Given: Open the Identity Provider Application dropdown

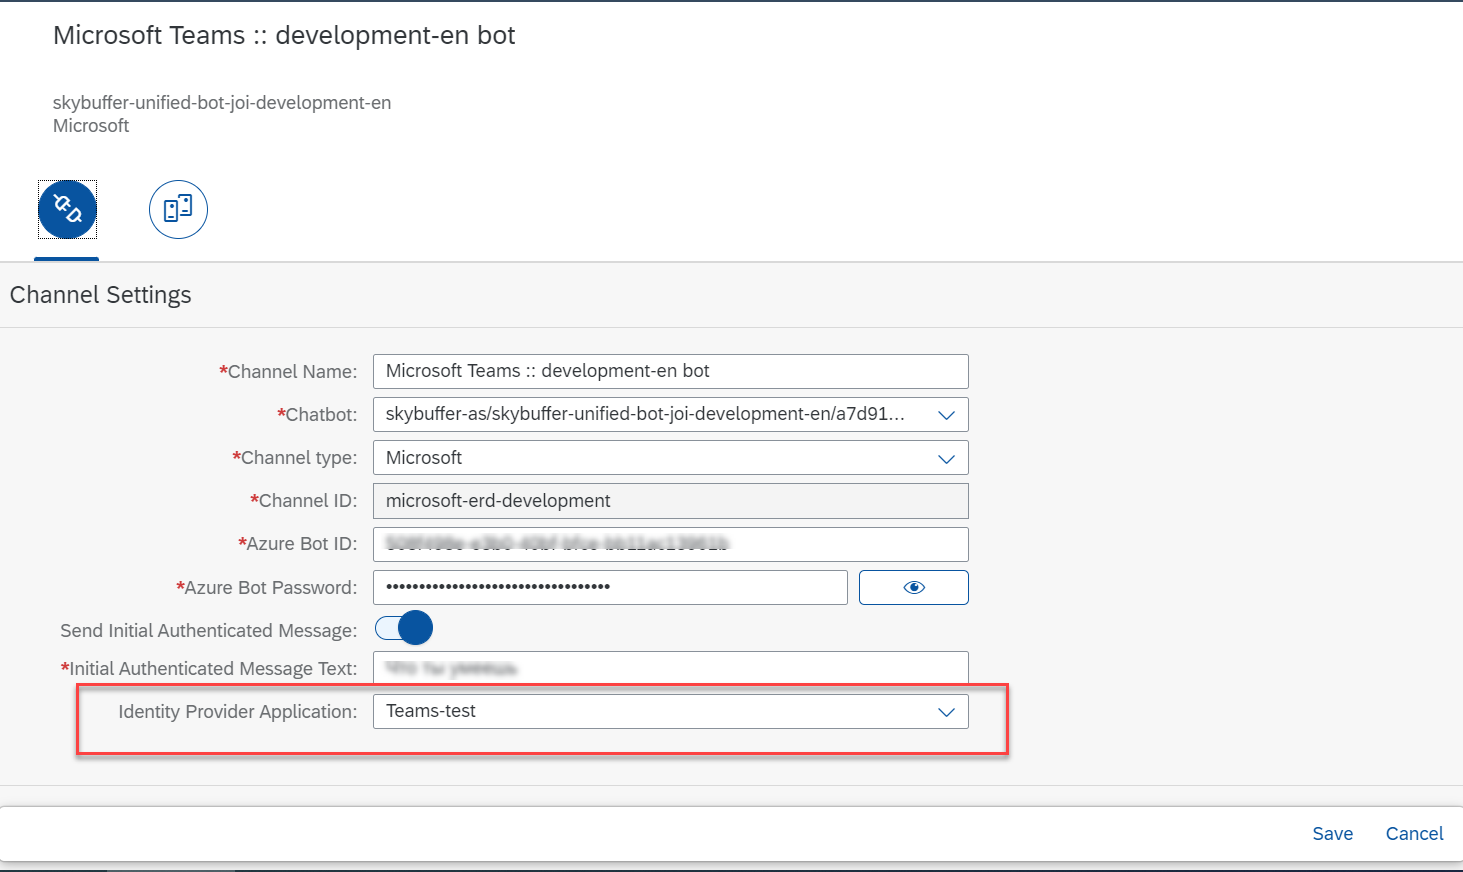Looking at the screenshot, I should click(x=670, y=711).
